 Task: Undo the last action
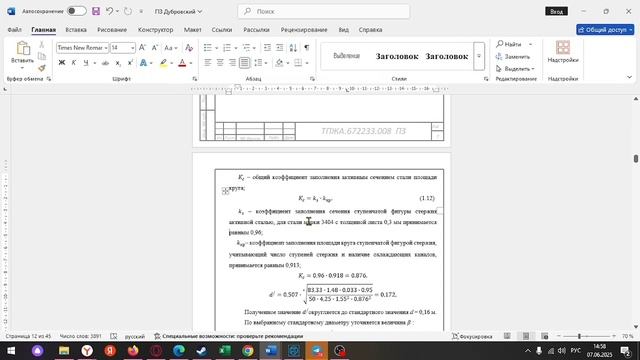click(x=109, y=11)
